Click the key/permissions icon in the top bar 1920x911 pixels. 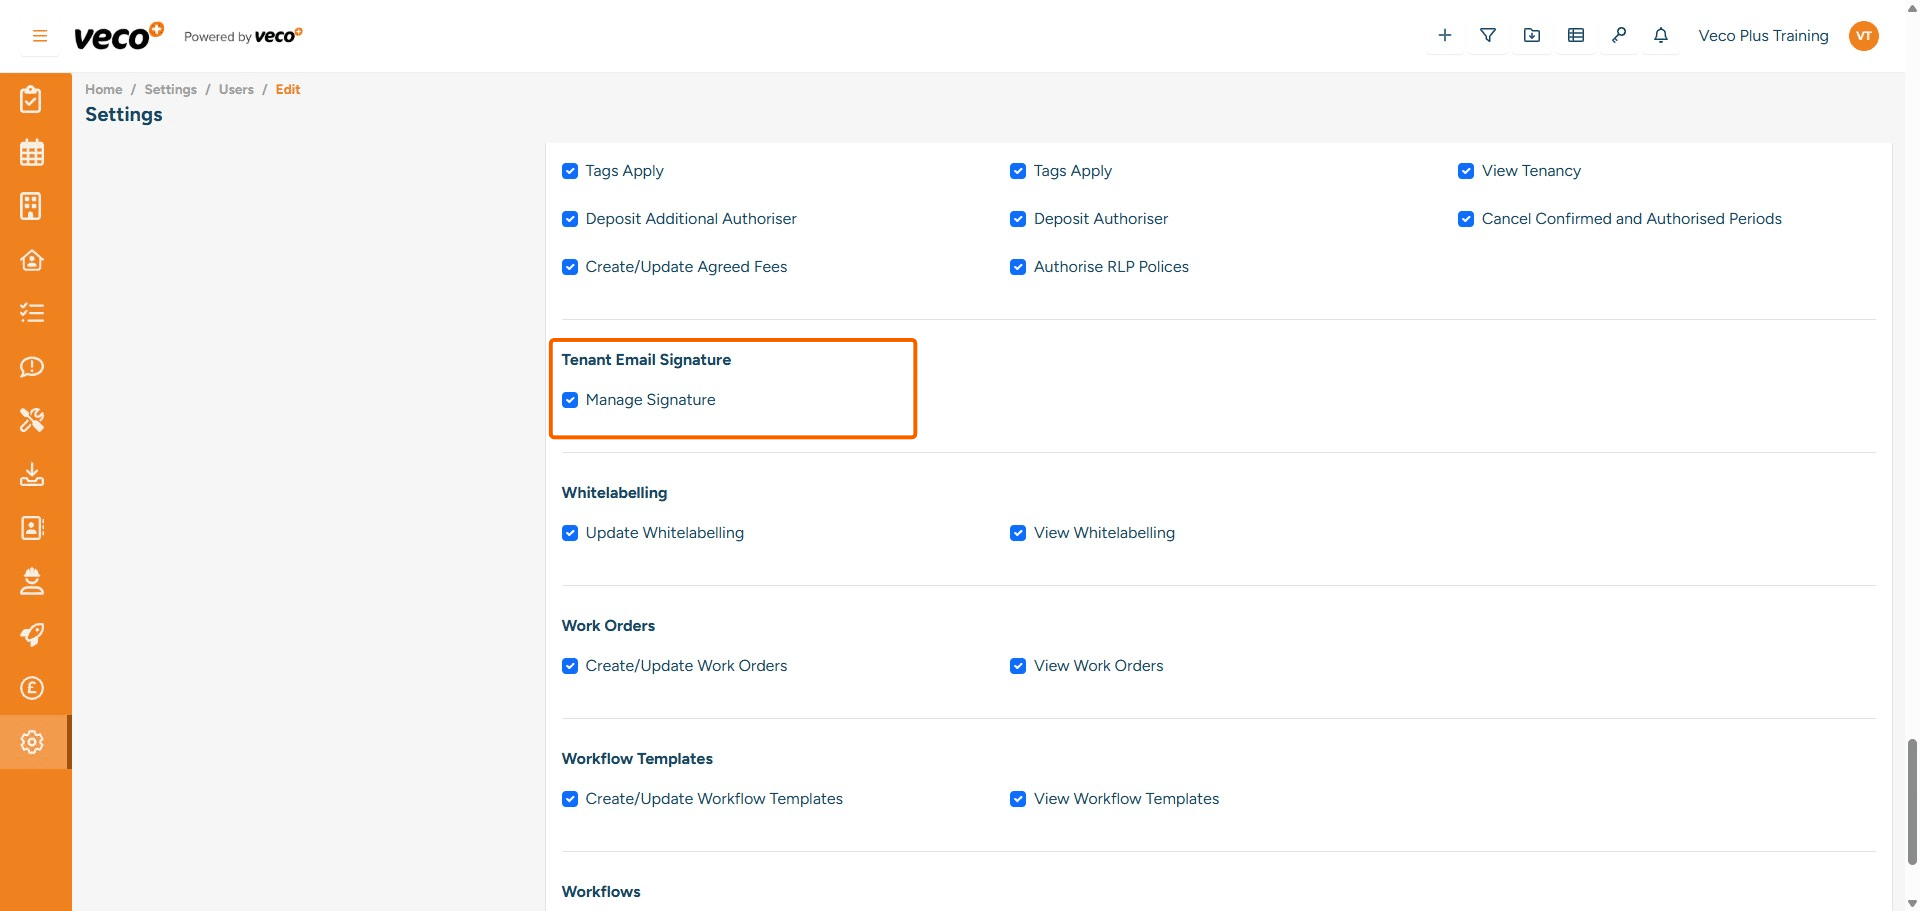pyautogui.click(x=1619, y=35)
